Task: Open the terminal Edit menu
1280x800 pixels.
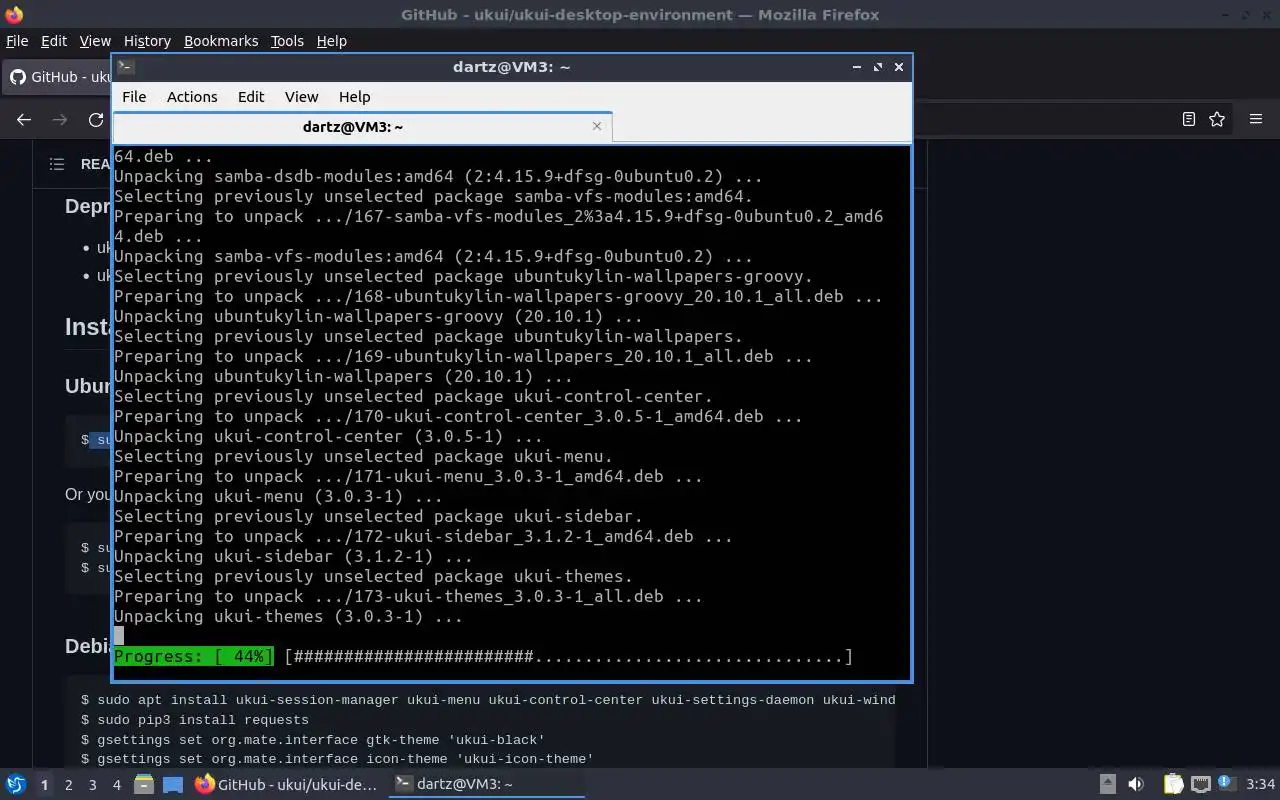Action: coord(251,97)
